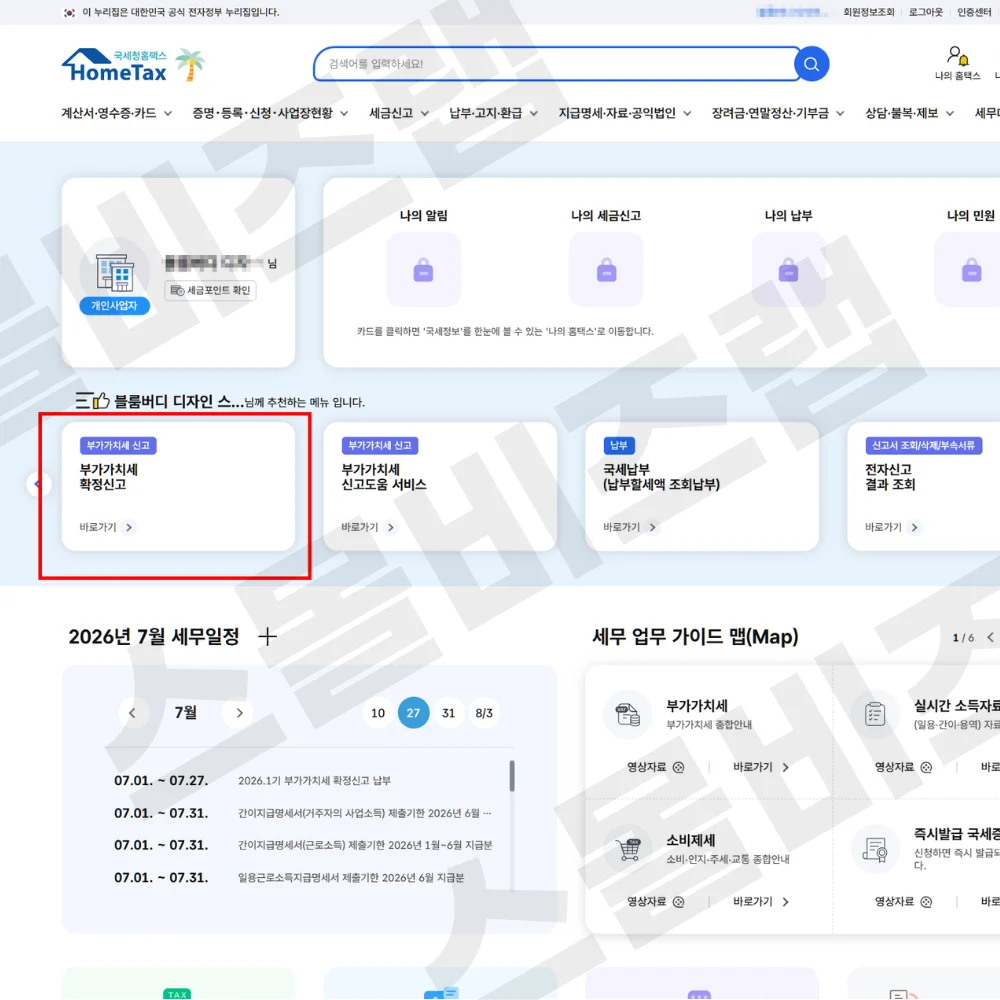Image resolution: width=1000 pixels, height=1000 pixels.
Task: Click the tax schedule list scrollbar
Action: (512, 776)
